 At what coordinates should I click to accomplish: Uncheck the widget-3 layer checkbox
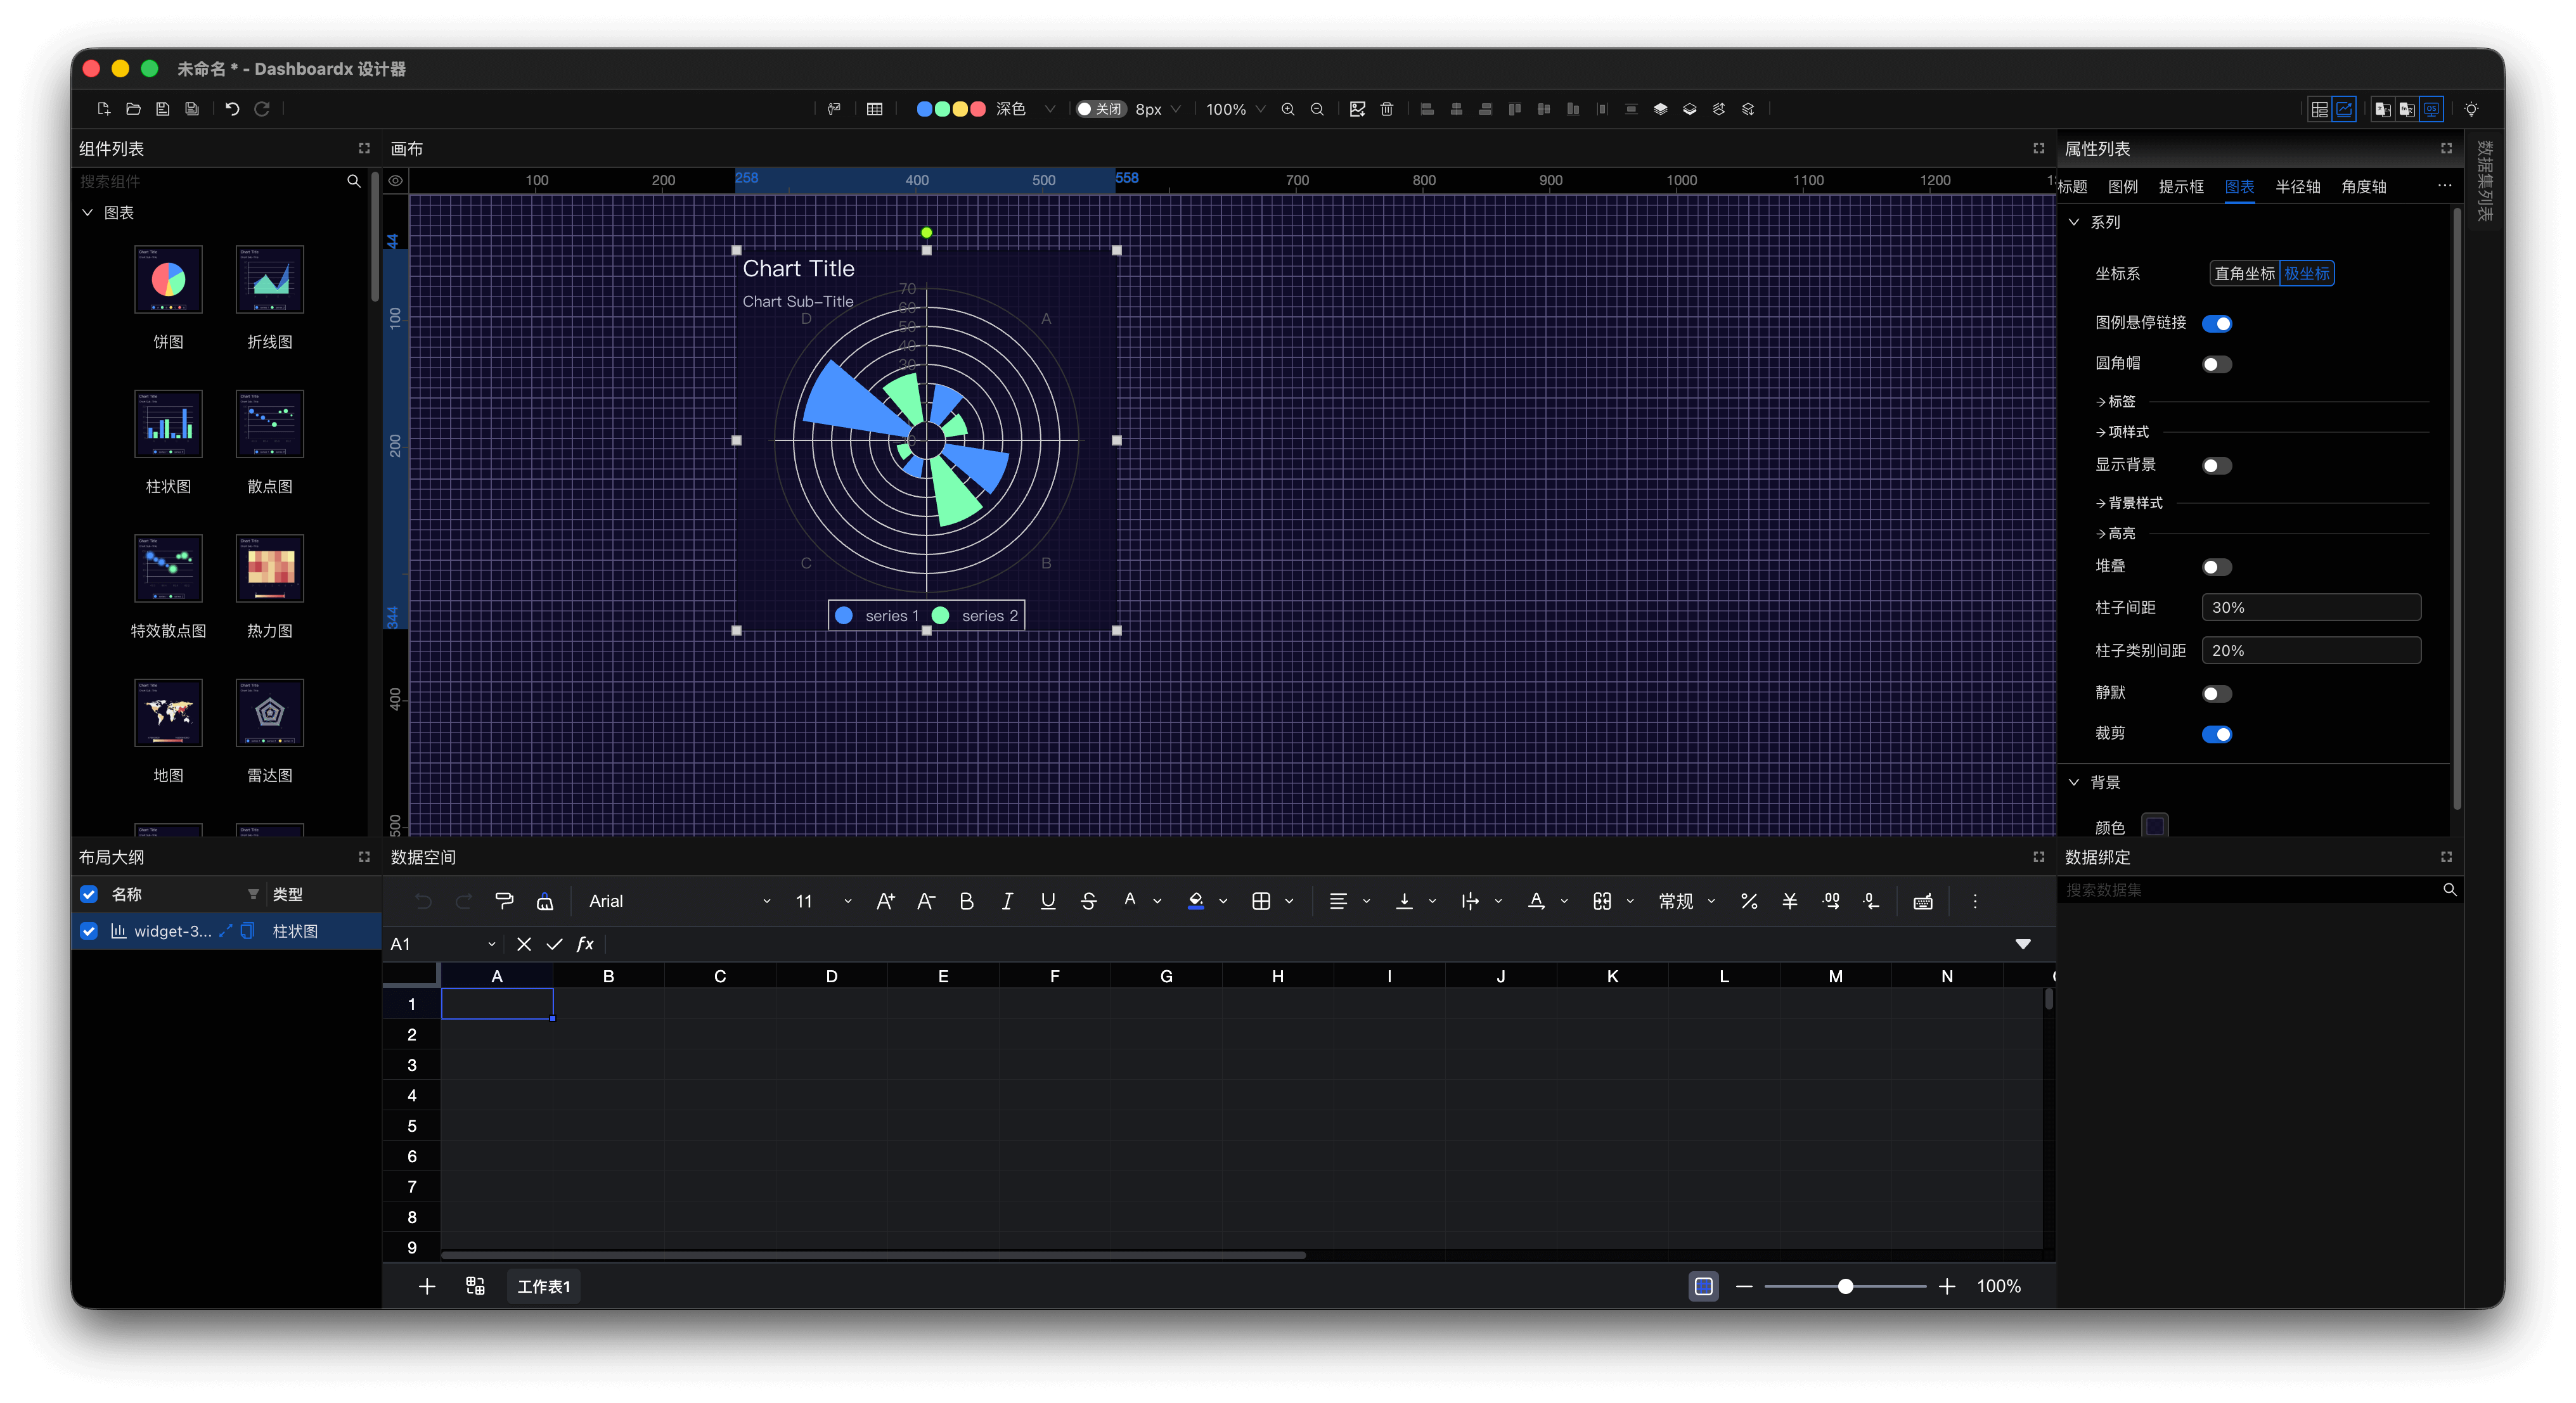pos(89,931)
